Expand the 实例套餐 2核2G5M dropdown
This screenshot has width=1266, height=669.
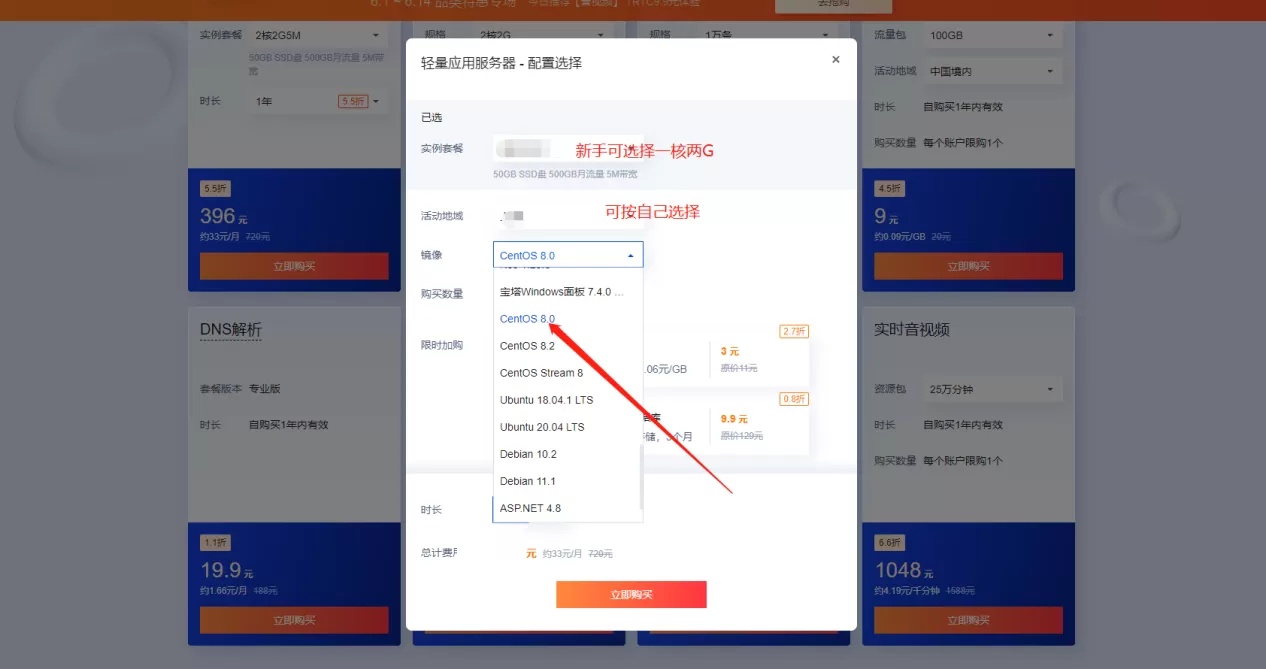[318, 35]
